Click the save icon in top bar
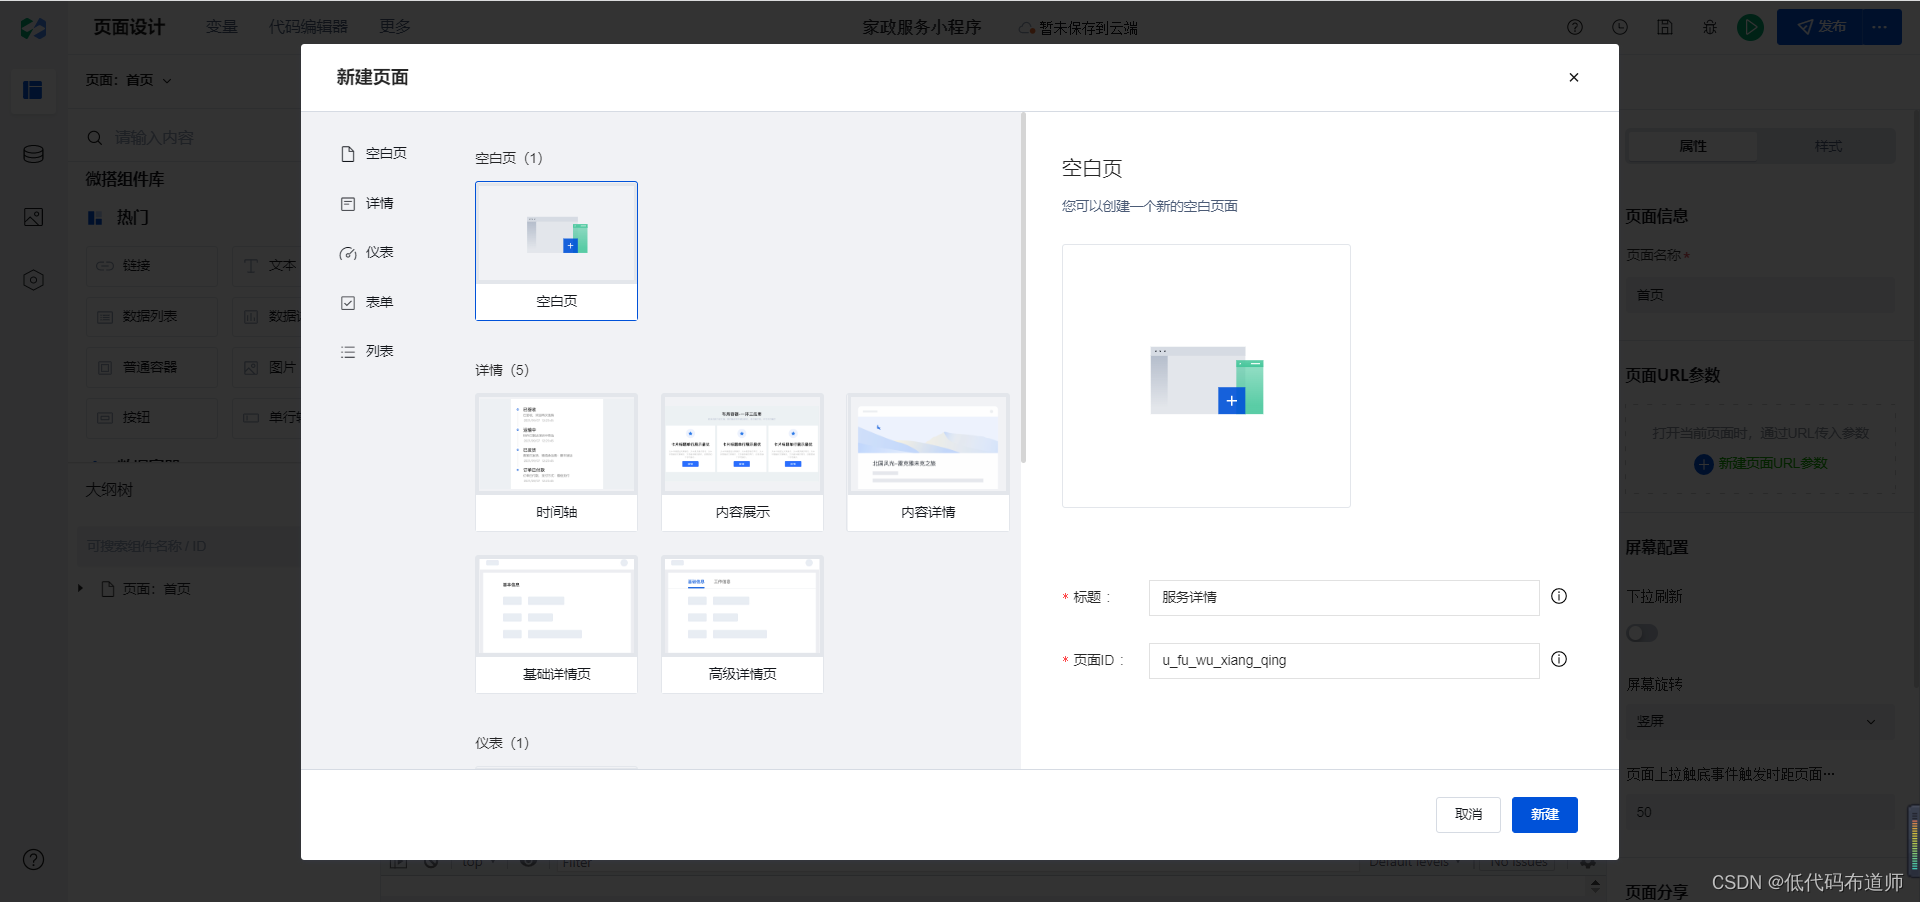The image size is (1920, 902). coord(1665,28)
